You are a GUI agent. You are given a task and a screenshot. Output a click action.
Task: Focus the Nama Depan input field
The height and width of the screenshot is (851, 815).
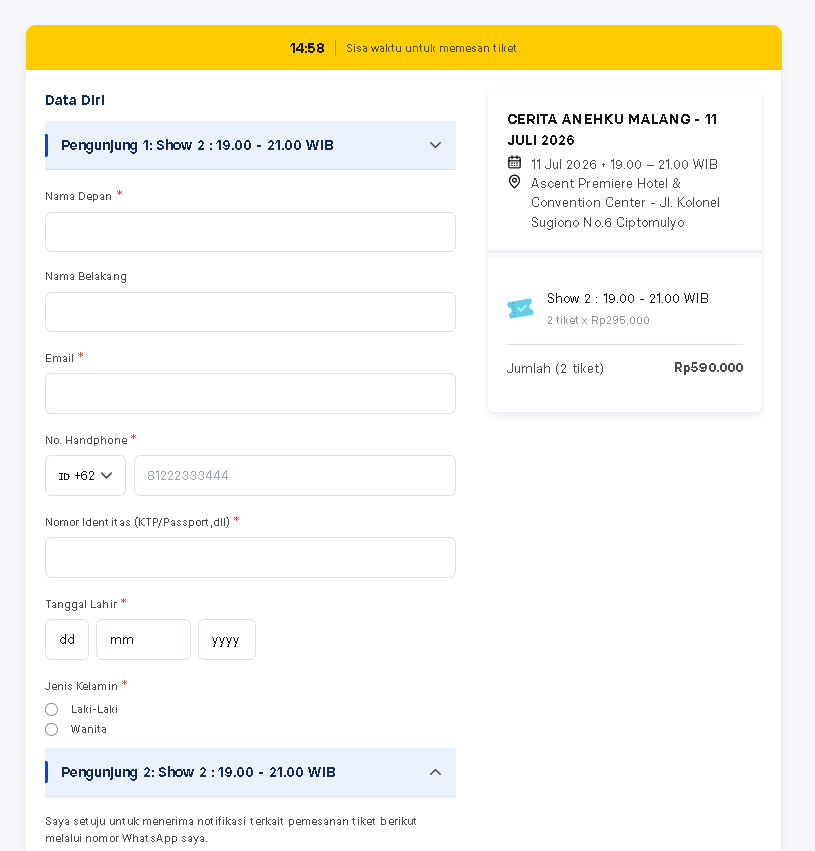pyautogui.click(x=250, y=232)
